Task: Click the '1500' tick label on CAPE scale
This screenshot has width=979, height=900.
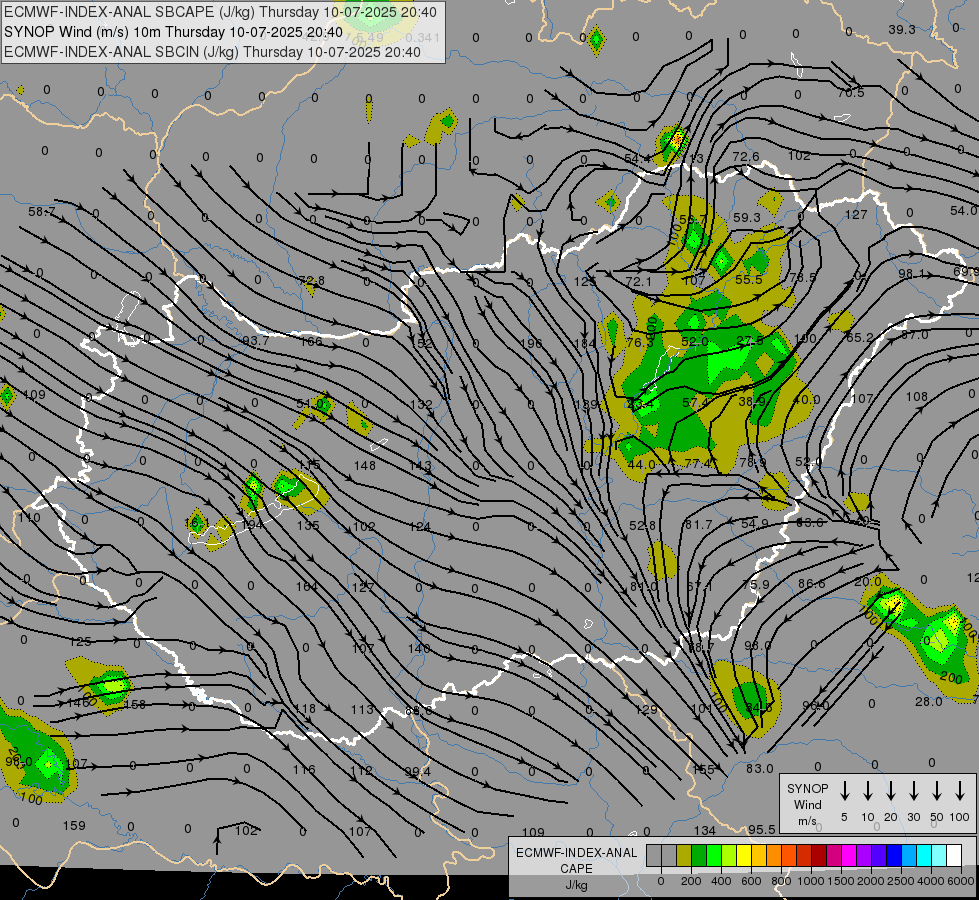Action: pyautogui.click(x=840, y=881)
